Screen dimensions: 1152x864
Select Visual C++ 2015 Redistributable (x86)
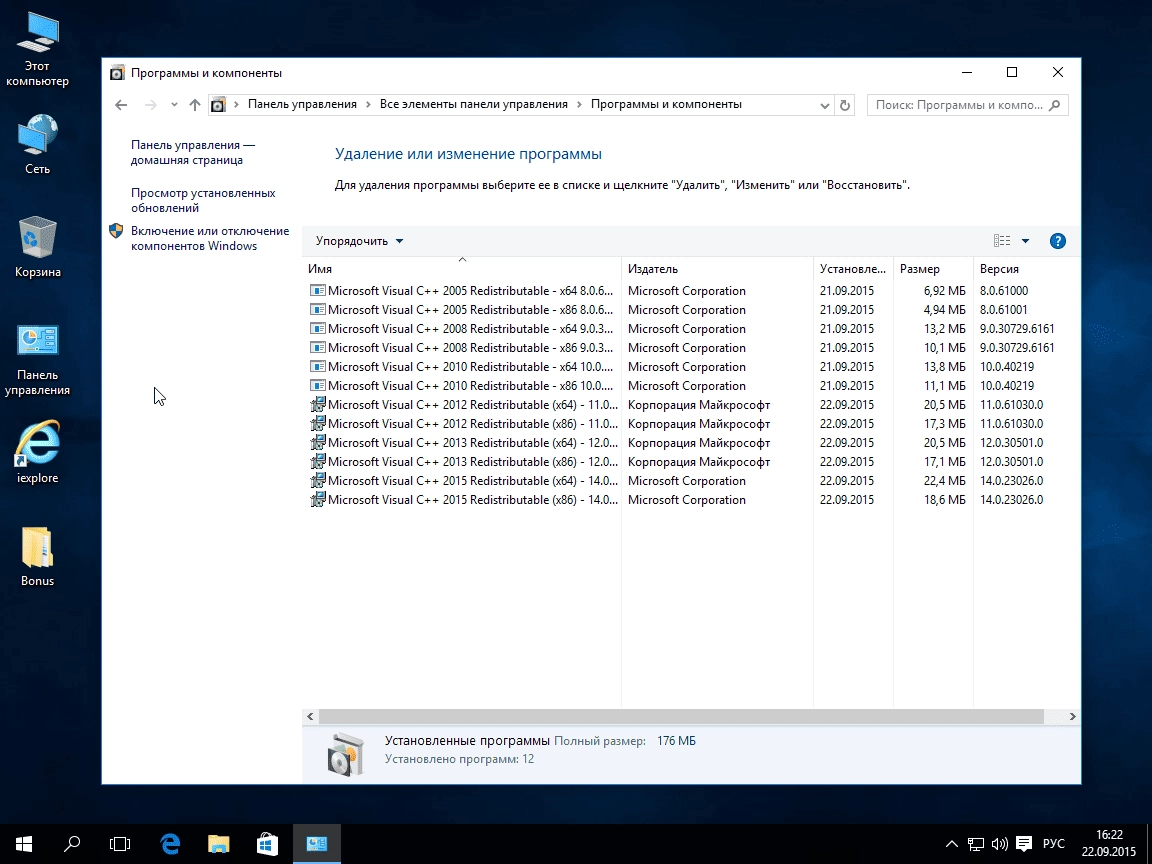click(x=691, y=500)
